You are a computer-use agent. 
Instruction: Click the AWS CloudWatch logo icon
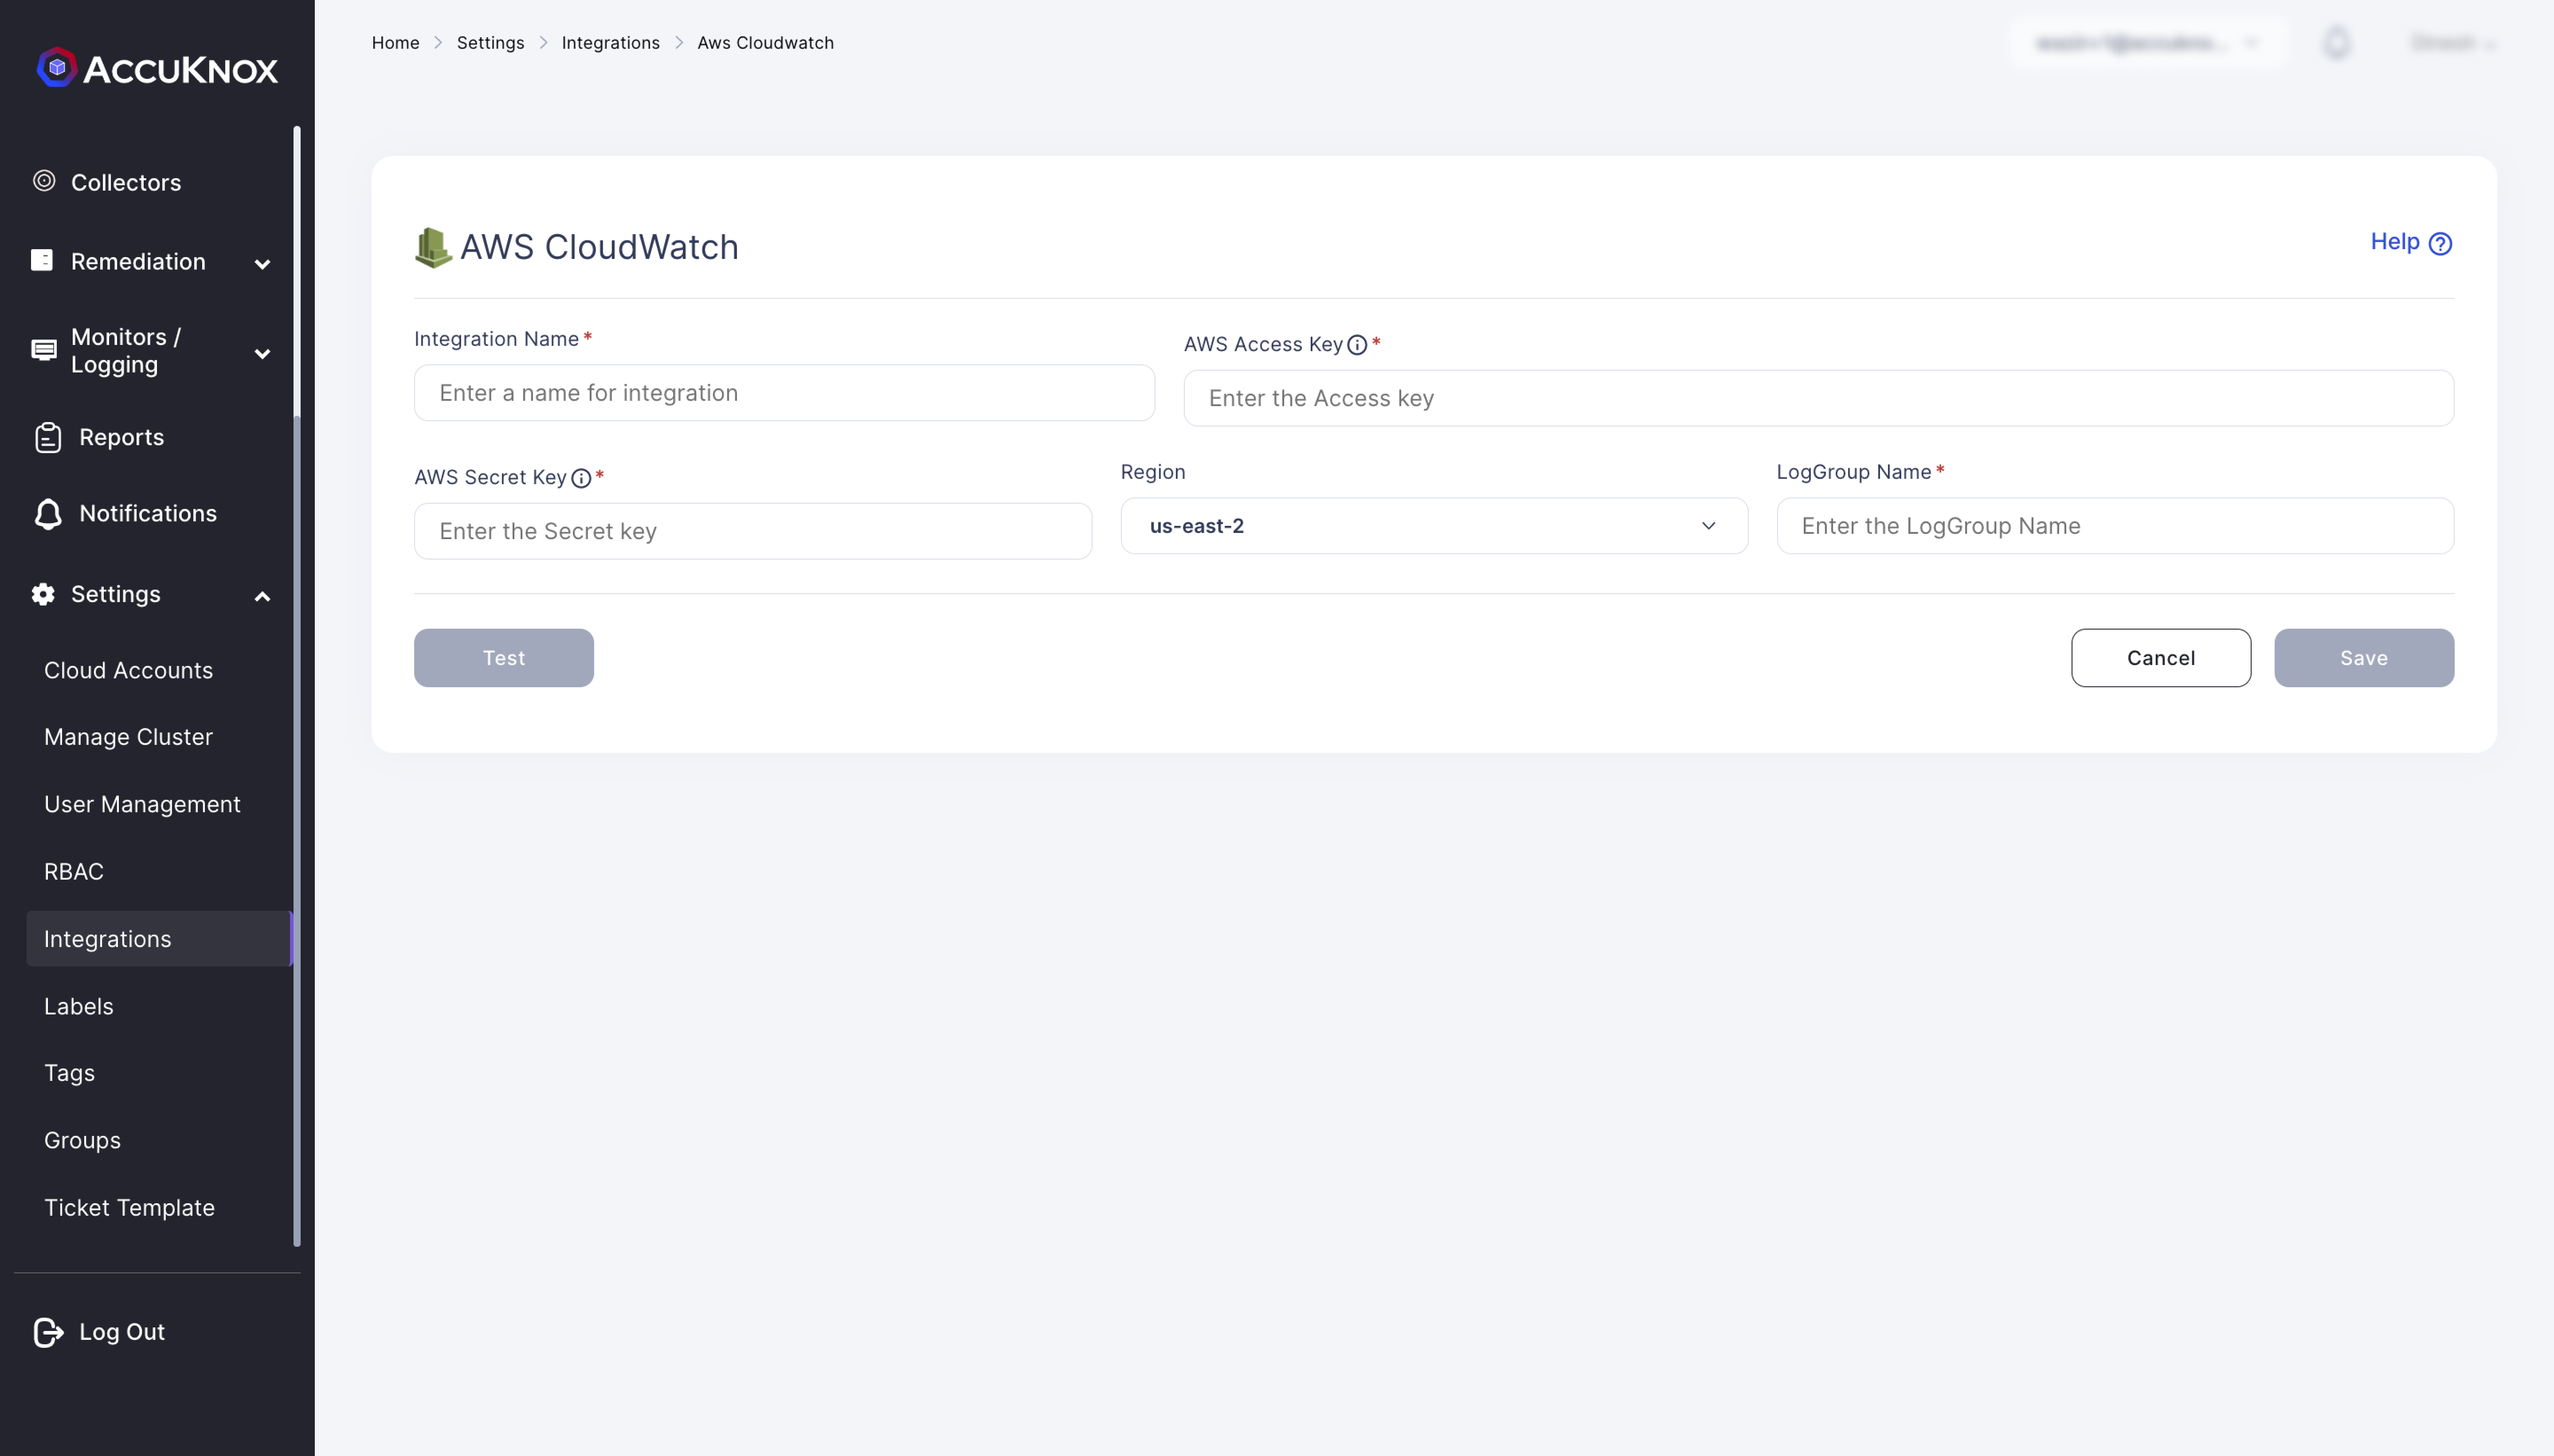pyautogui.click(x=433, y=247)
